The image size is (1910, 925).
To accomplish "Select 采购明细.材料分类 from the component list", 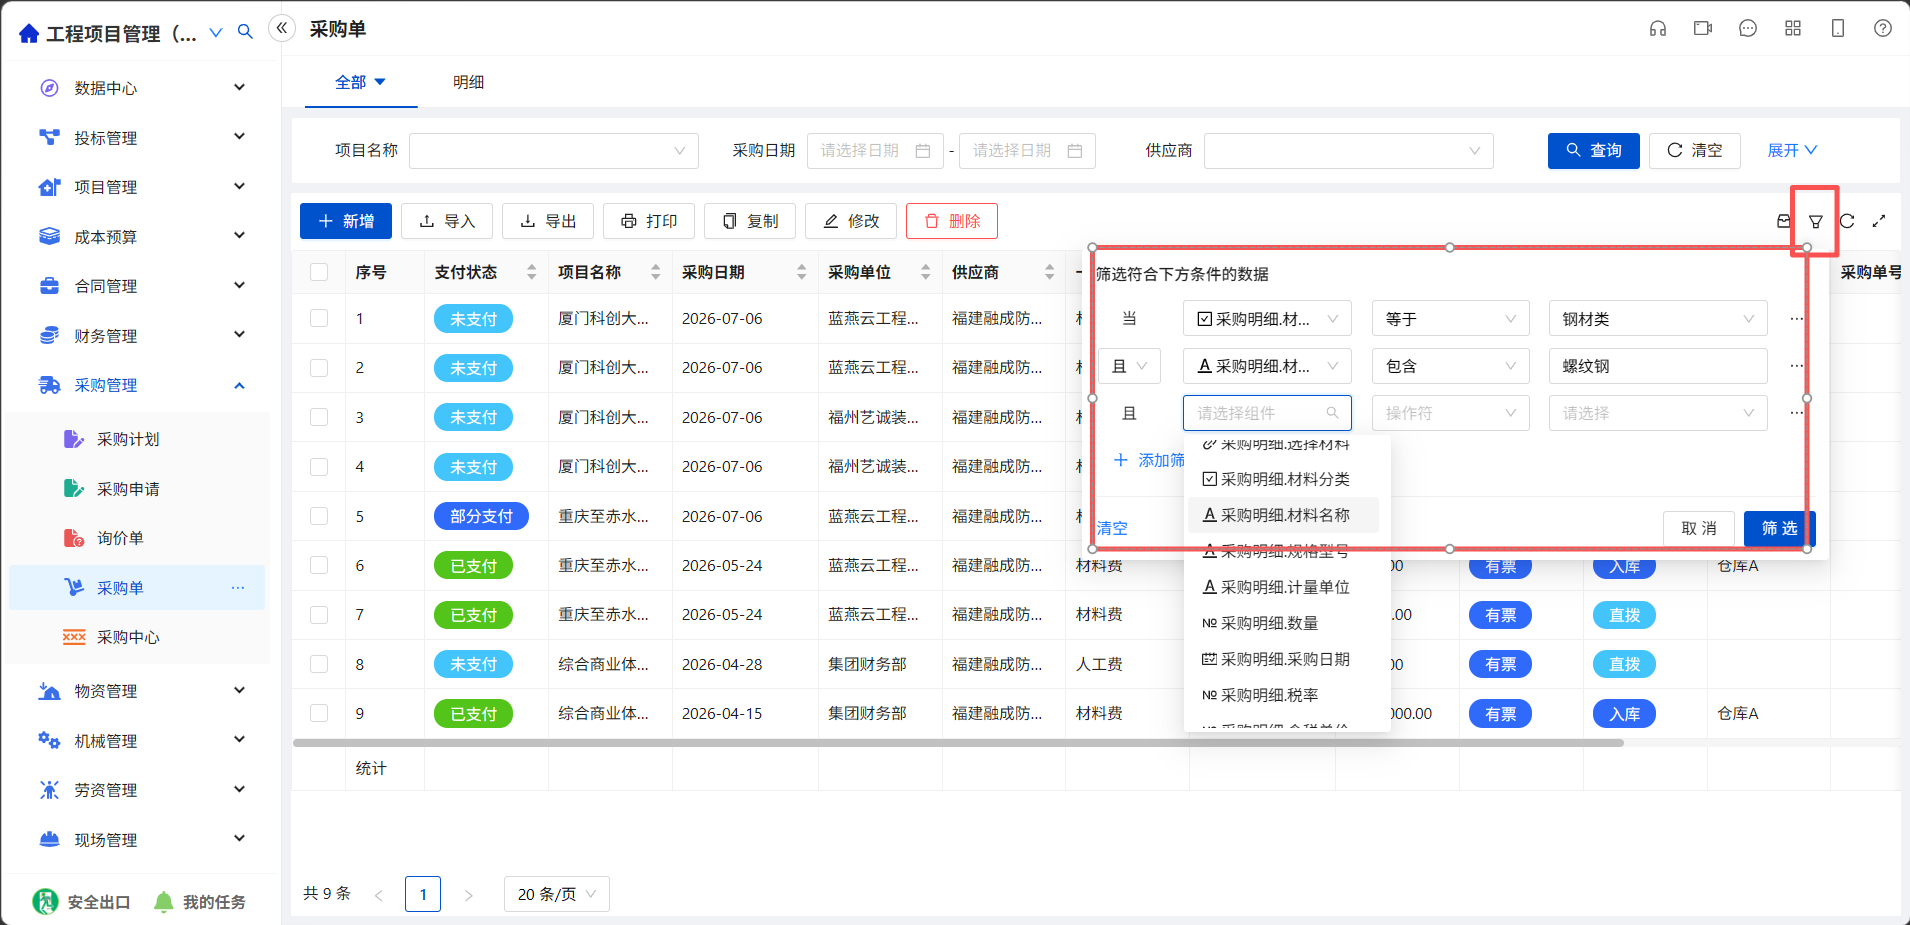I will (1284, 479).
